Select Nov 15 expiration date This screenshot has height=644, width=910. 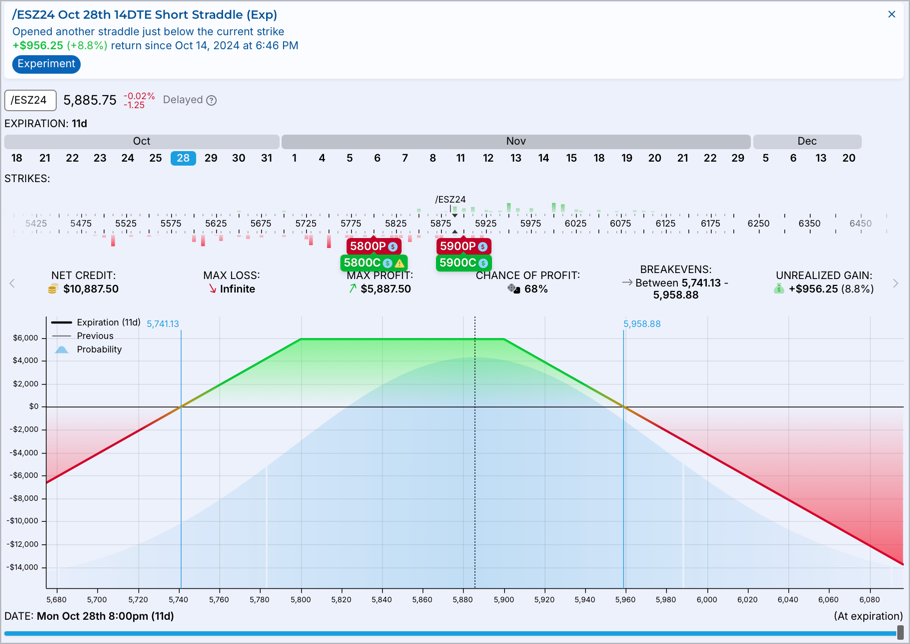coord(571,158)
